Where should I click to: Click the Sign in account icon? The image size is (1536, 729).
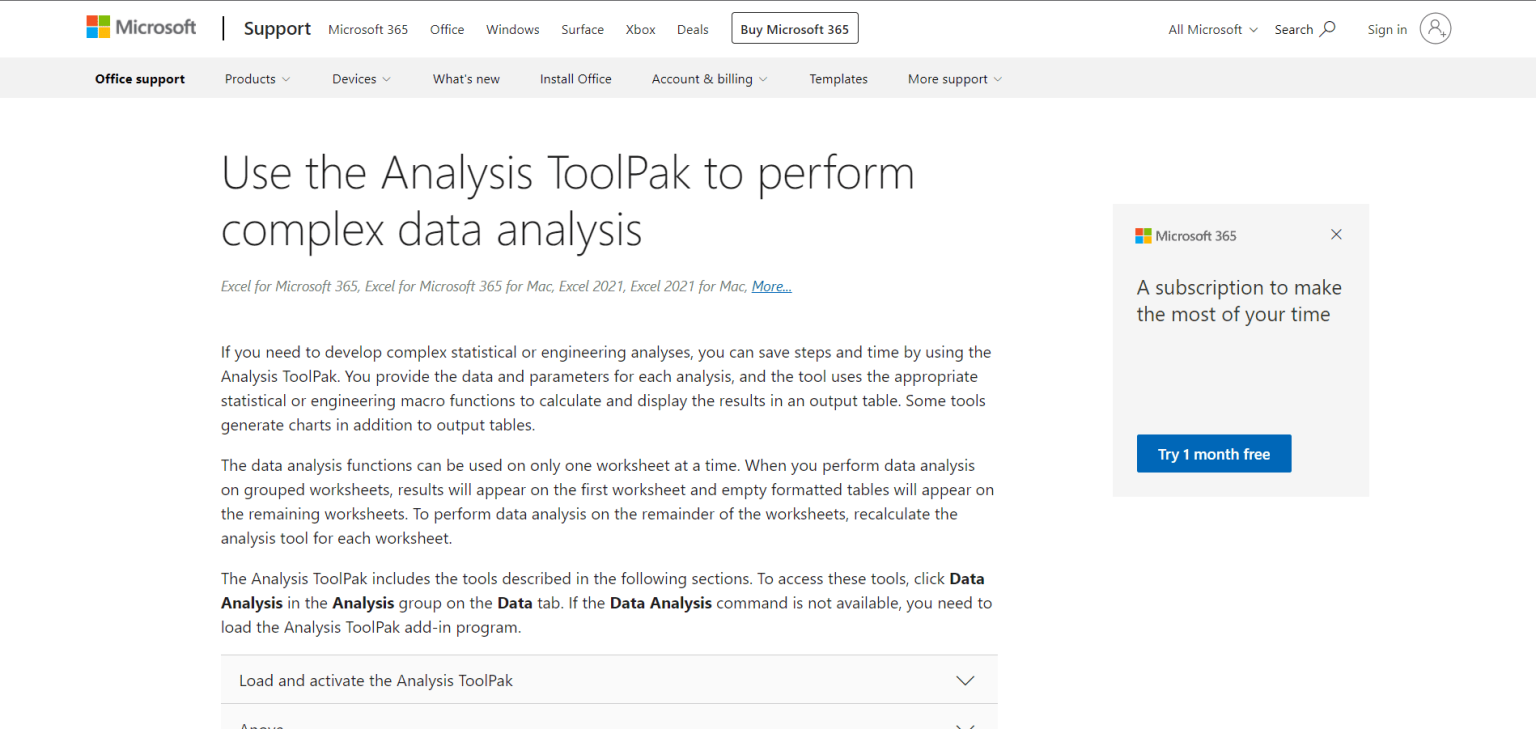1435,29
